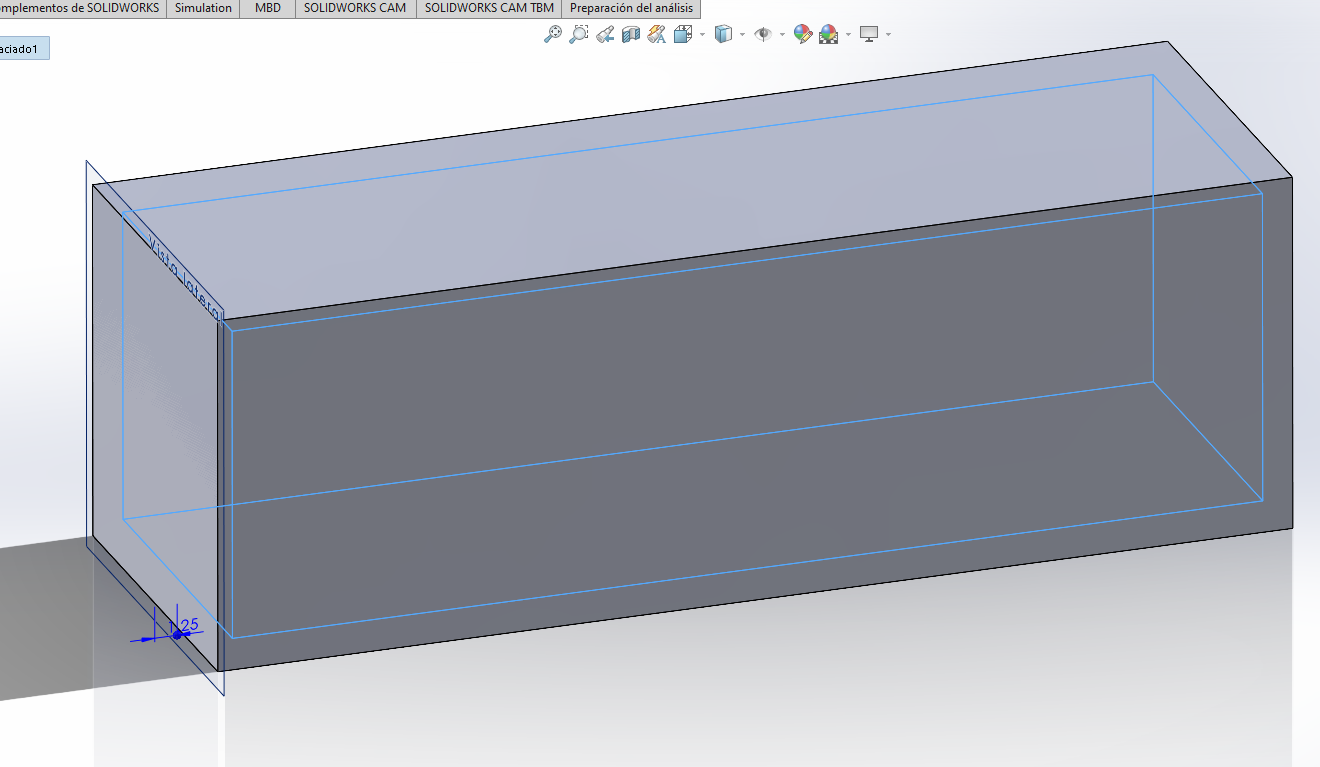
Task: Toggle the Section View tool
Action: (630, 34)
